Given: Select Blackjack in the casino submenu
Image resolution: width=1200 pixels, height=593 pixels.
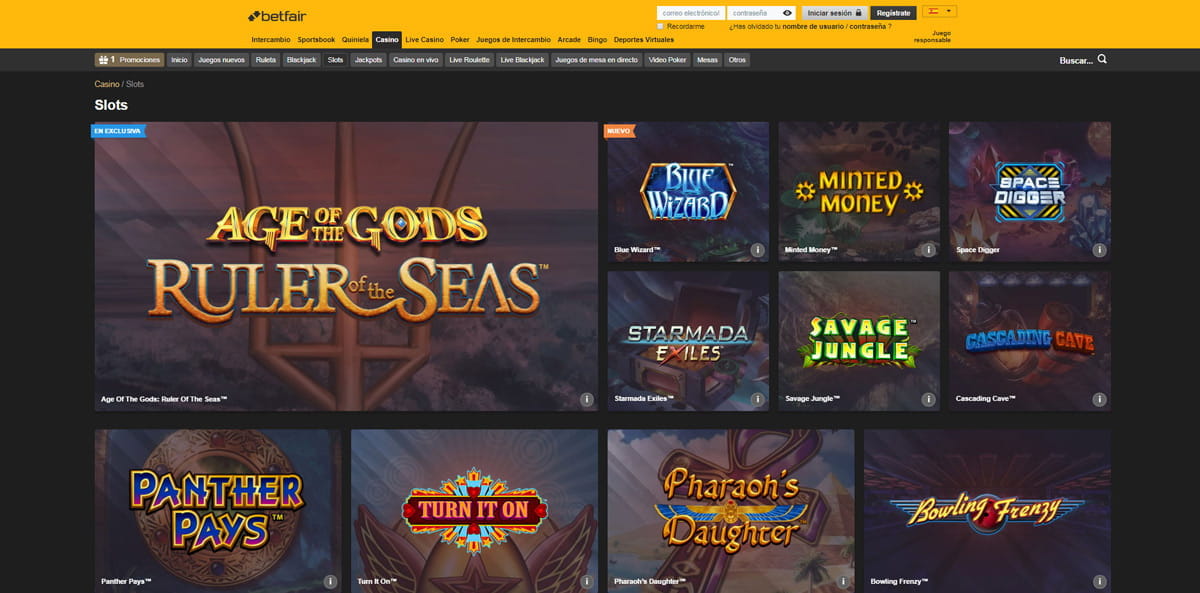Looking at the screenshot, I should click(x=301, y=60).
